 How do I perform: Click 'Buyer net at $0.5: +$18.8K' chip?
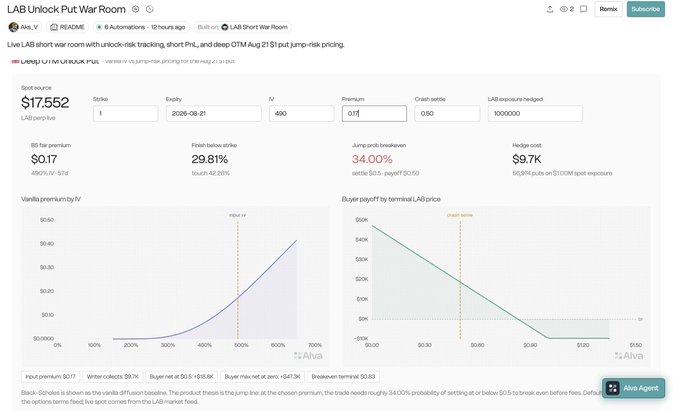click(181, 377)
